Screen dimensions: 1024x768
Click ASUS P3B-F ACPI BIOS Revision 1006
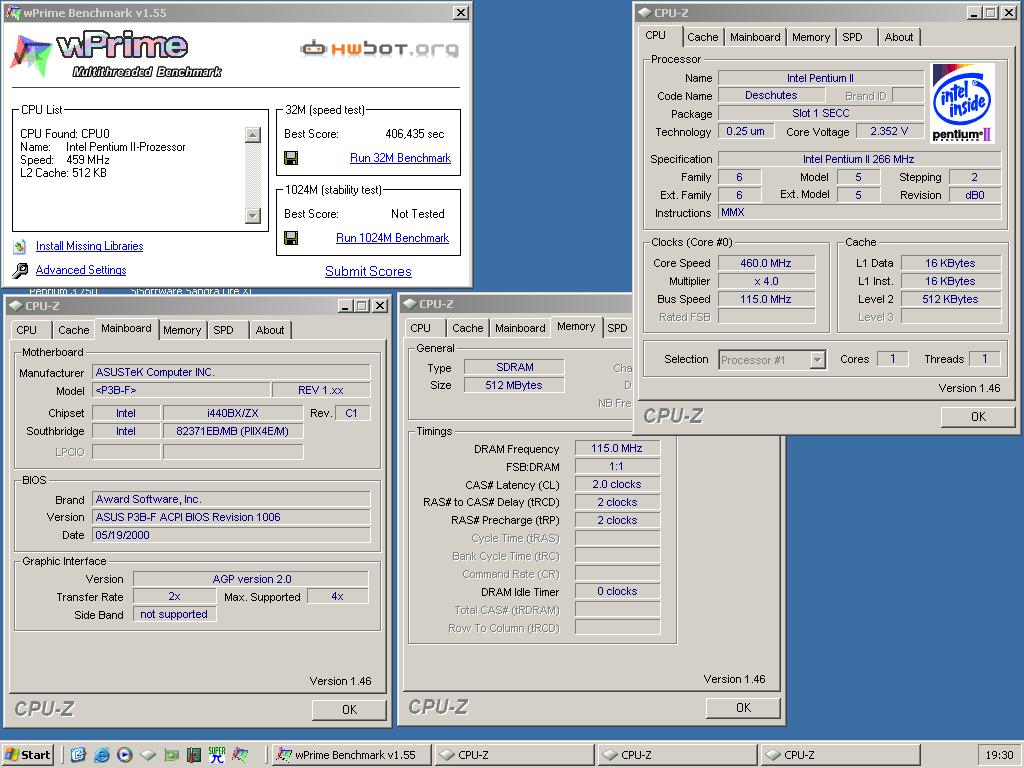[231, 517]
